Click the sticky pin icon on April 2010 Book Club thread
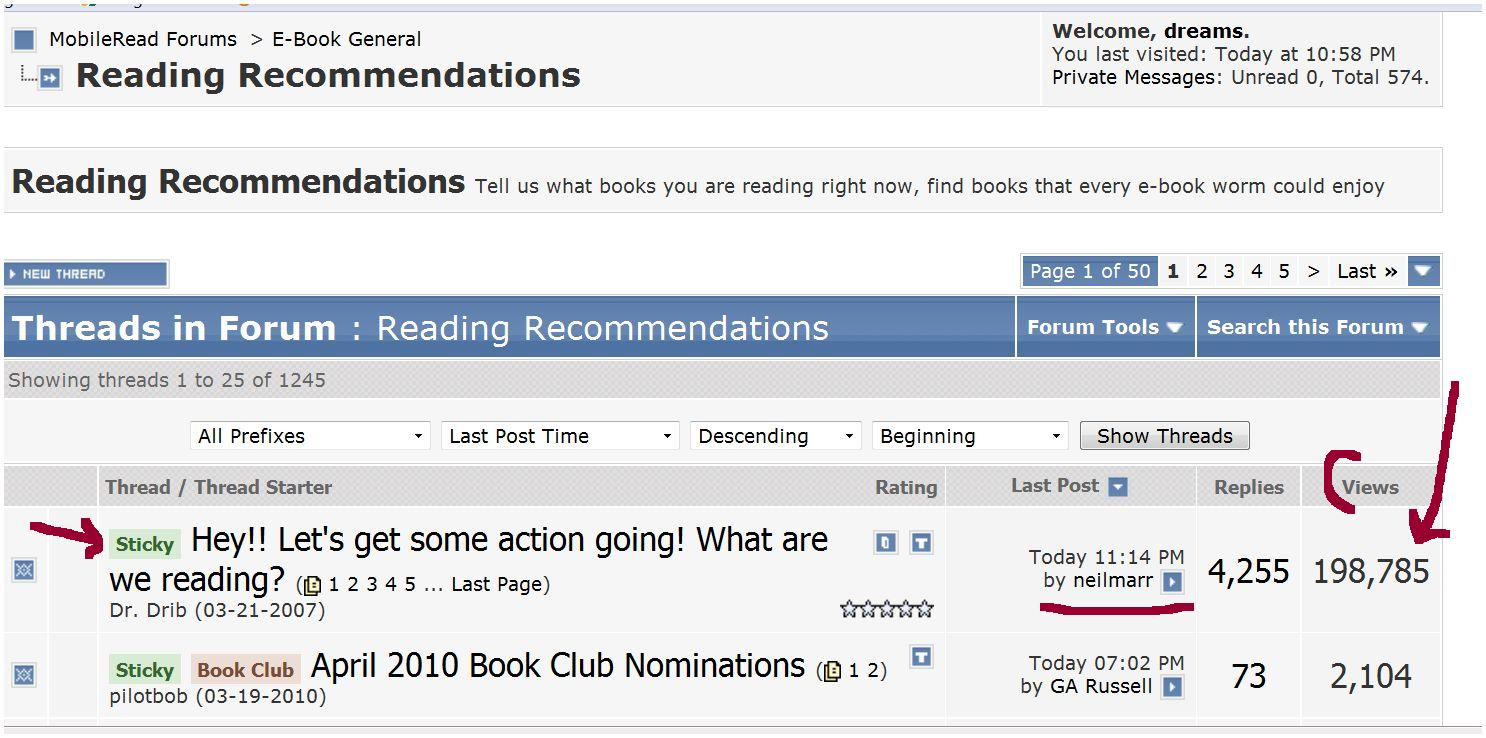Screen dimensions: 1486x738 [921, 656]
